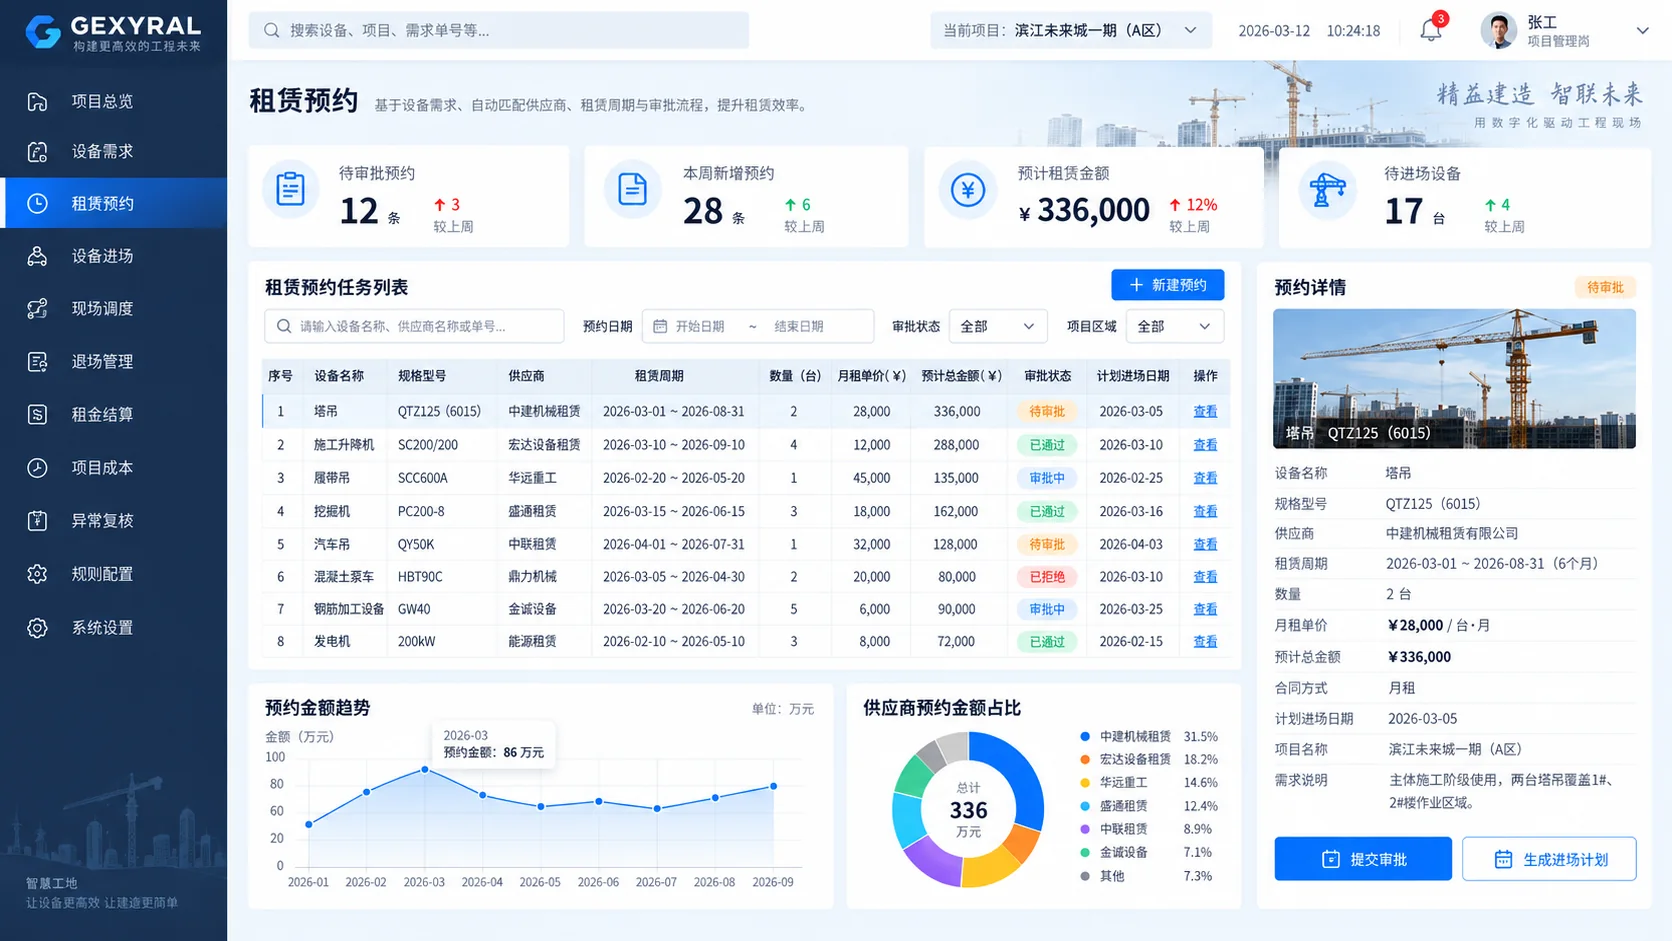Image resolution: width=1672 pixels, height=941 pixels.
Task: Click the 现场调度 sidebar icon
Action: pos(37,308)
